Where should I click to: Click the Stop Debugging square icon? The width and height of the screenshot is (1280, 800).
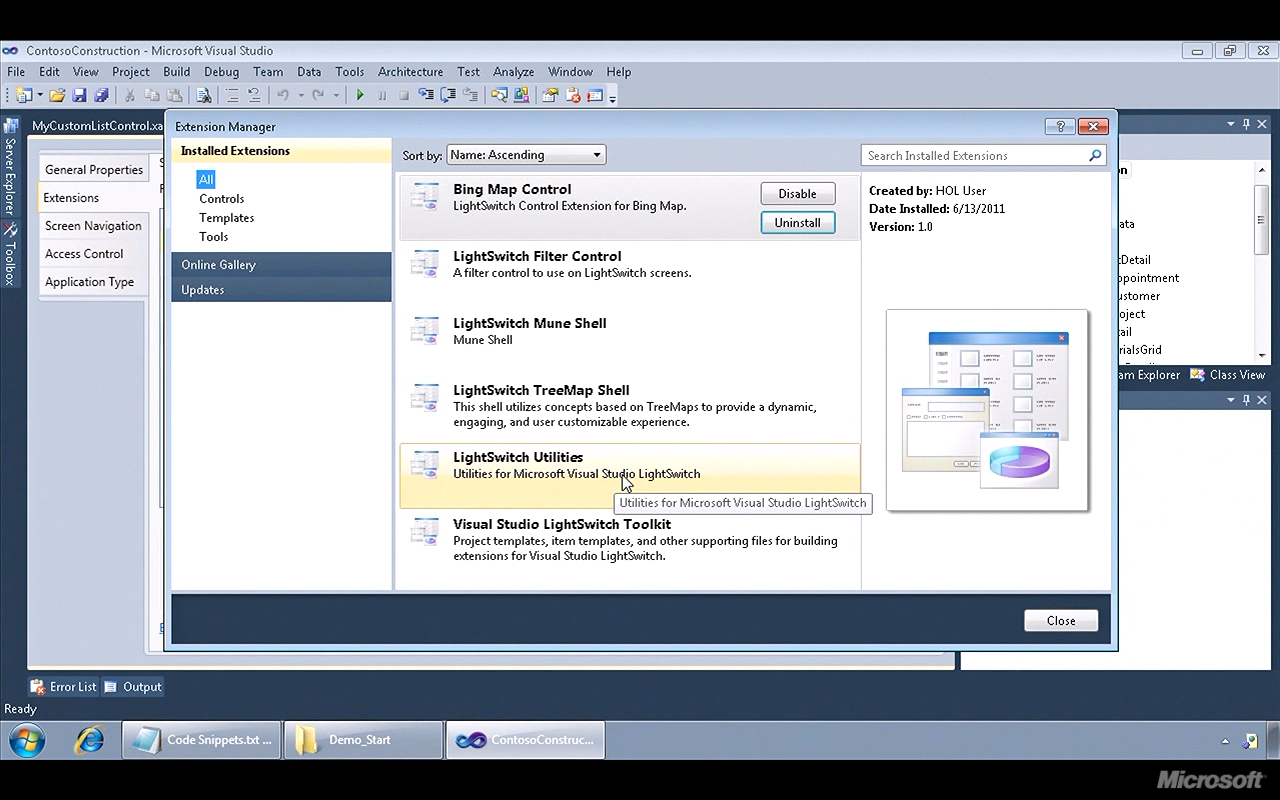coord(404,96)
